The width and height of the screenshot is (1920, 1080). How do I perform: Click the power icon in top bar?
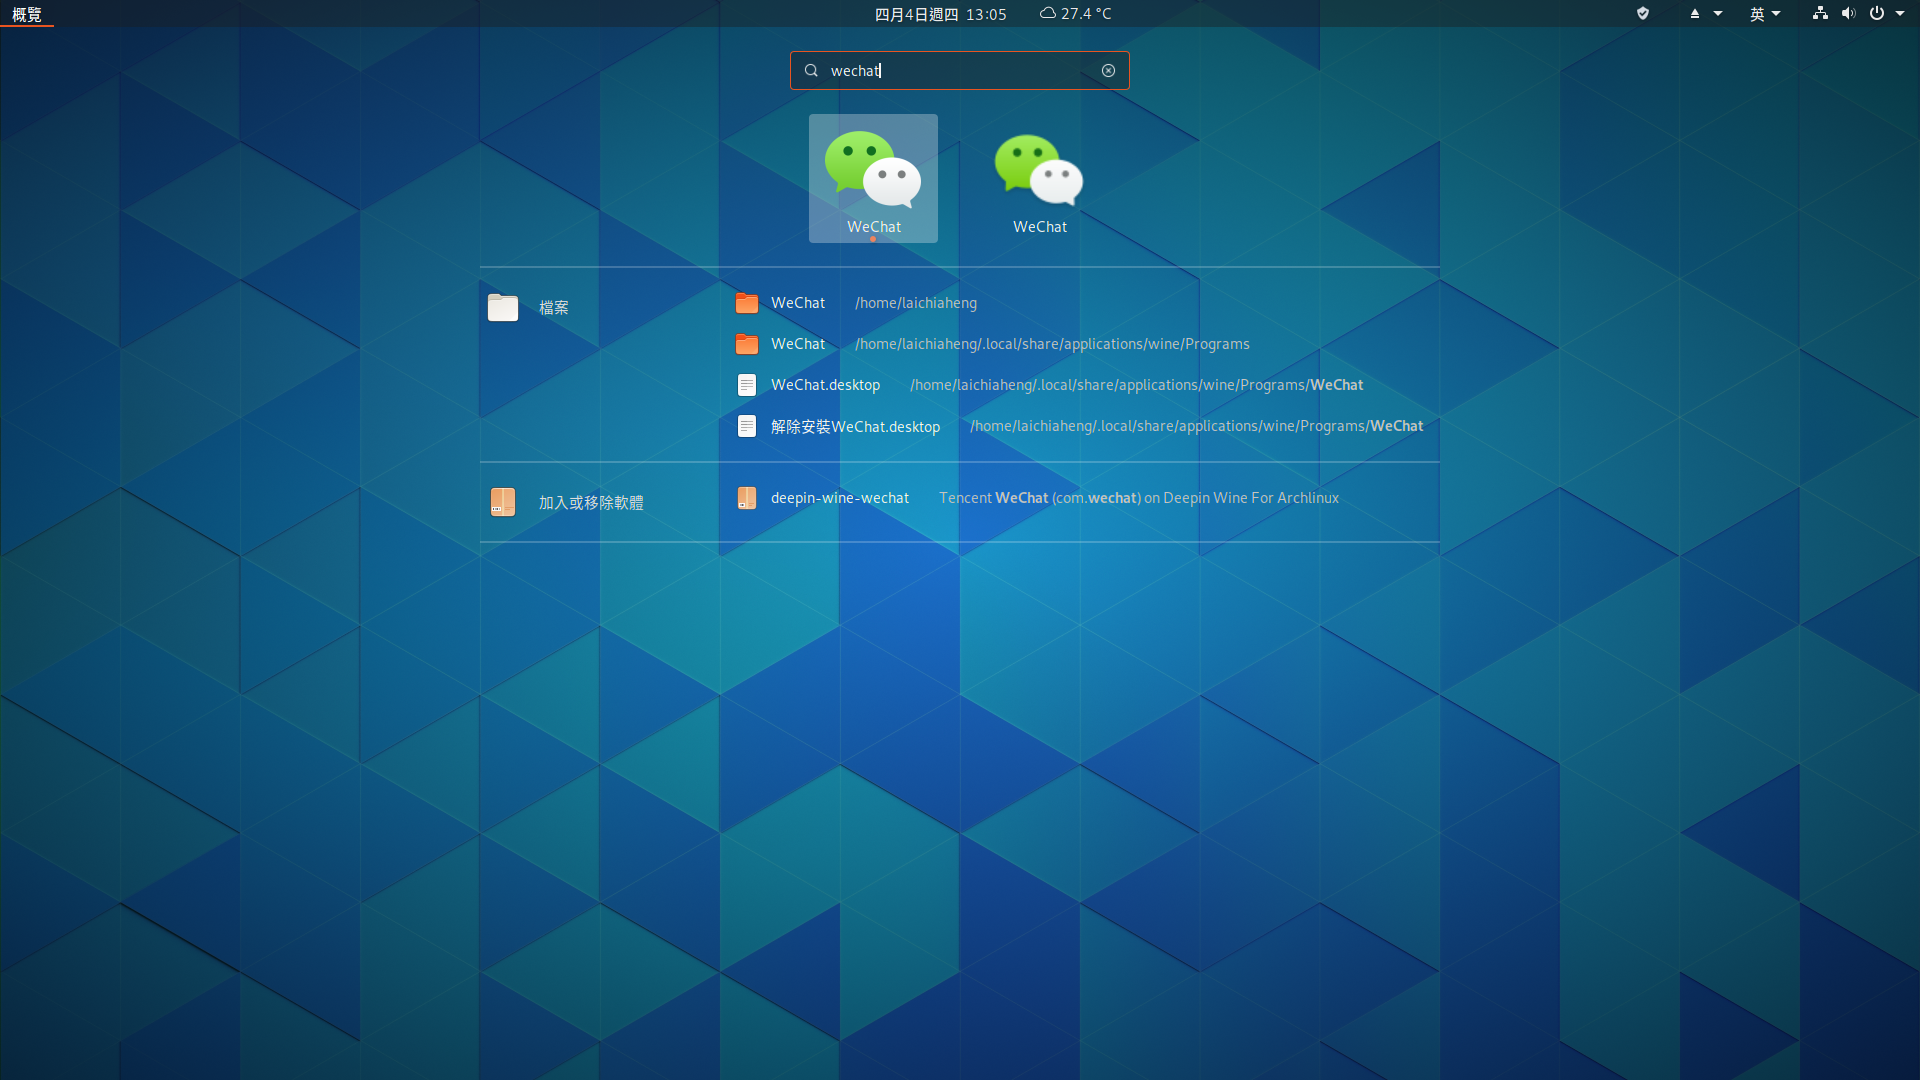(x=1877, y=14)
